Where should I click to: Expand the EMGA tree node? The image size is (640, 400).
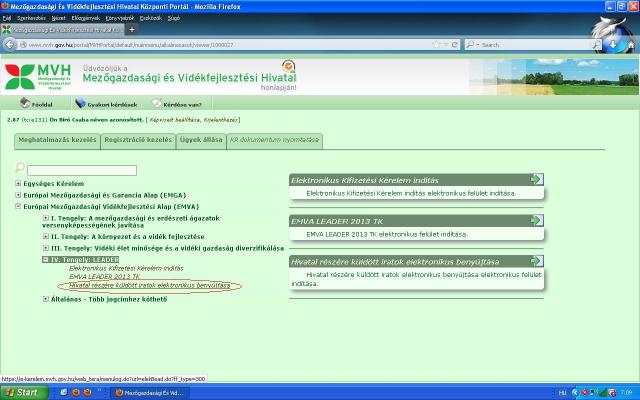click(18, 195)
